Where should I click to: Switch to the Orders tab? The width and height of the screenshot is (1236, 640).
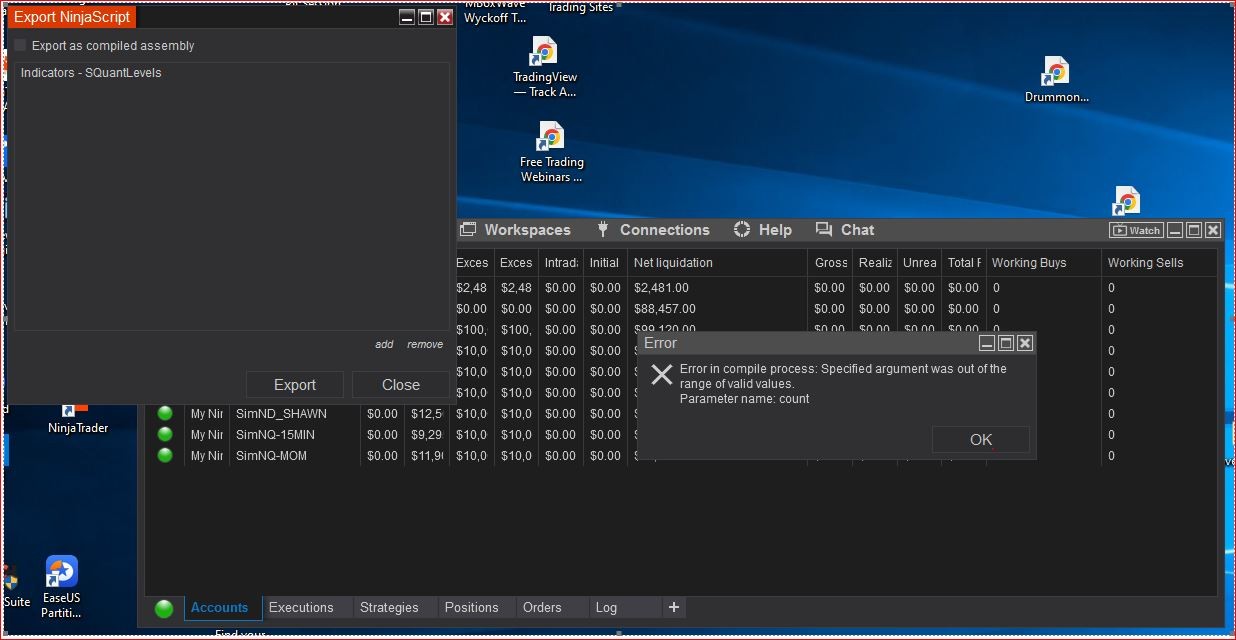click(x=542, y=607)
